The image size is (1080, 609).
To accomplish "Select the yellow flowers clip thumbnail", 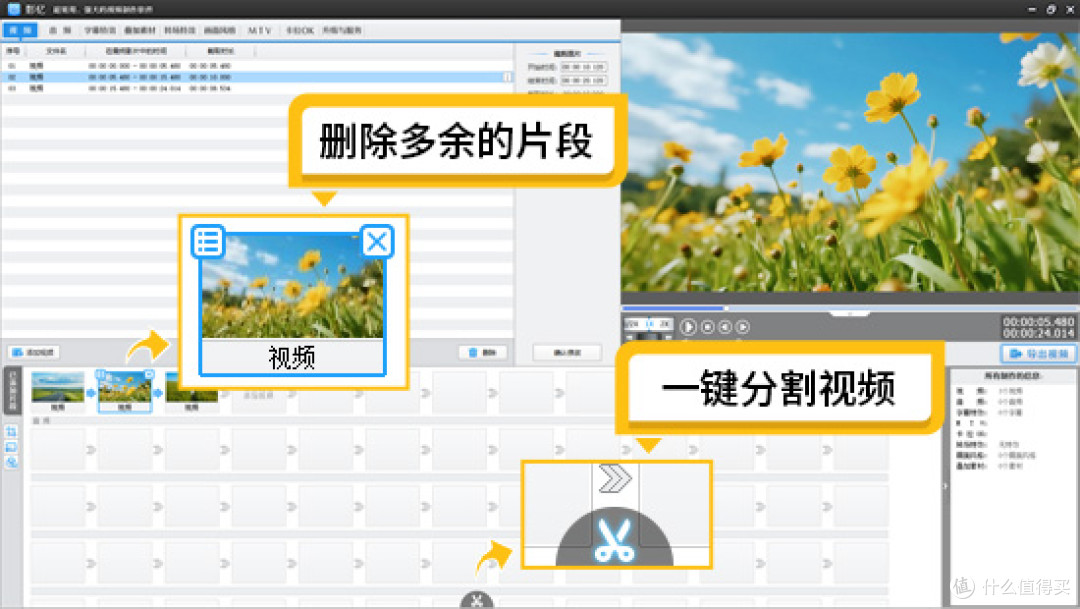I will (125, 391).
